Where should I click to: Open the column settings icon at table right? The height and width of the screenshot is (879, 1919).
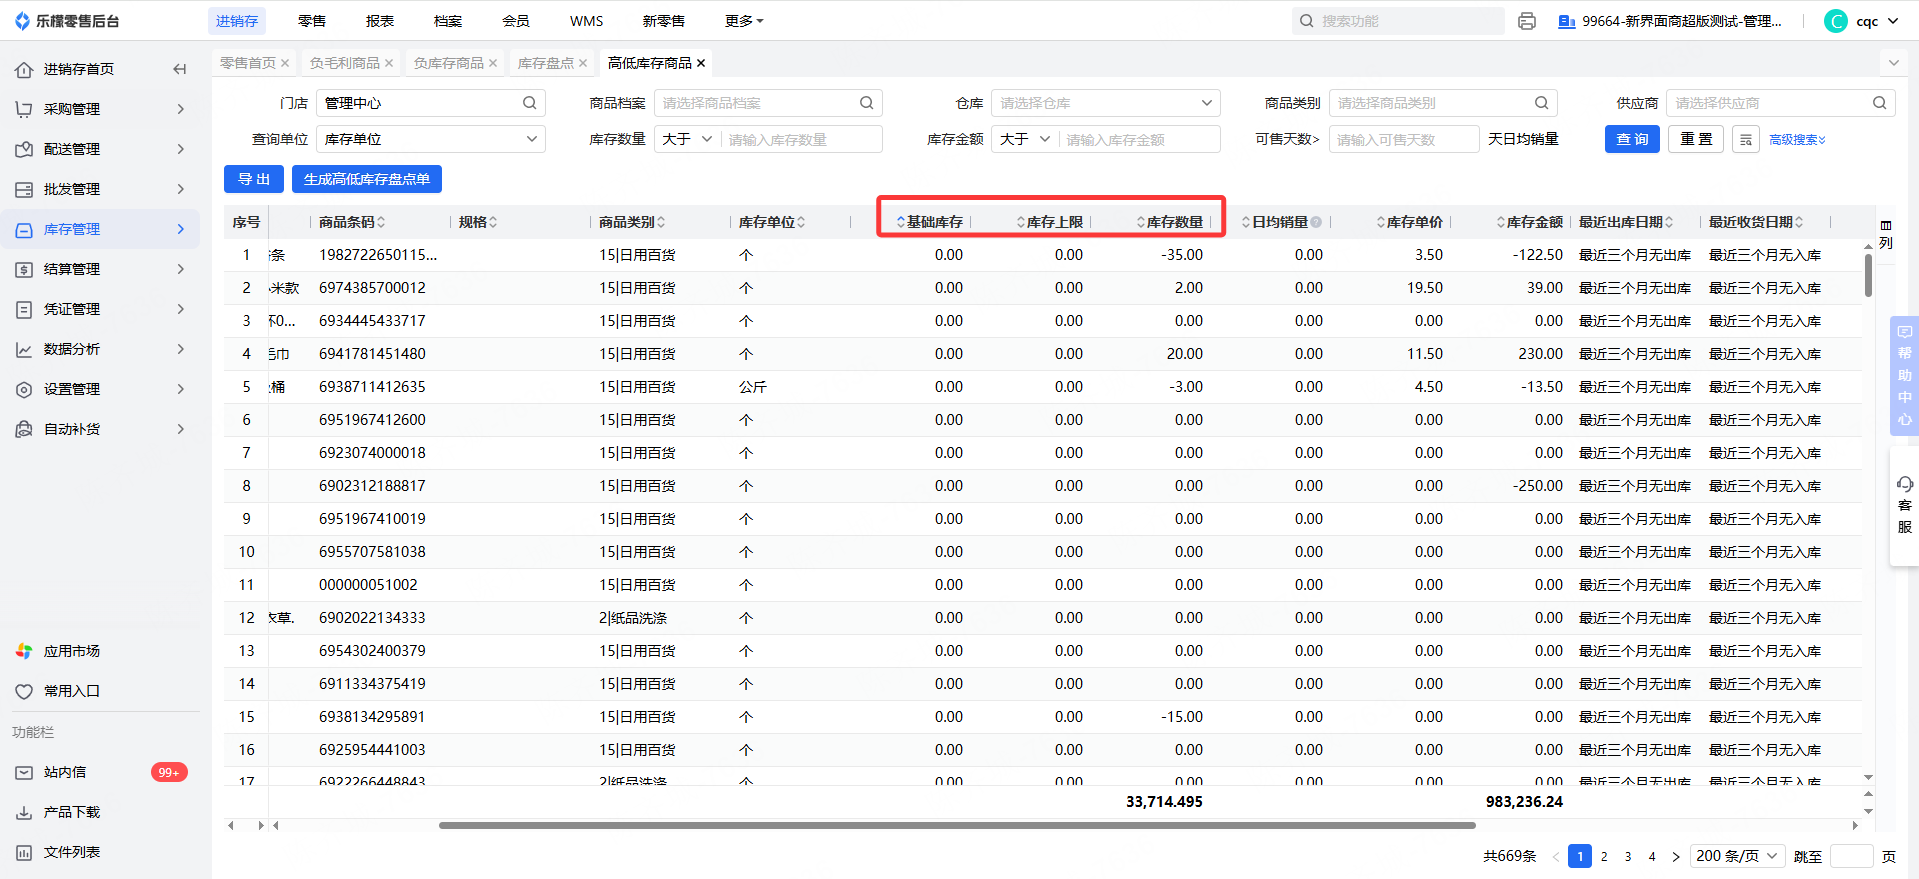tap(1885, 234)
